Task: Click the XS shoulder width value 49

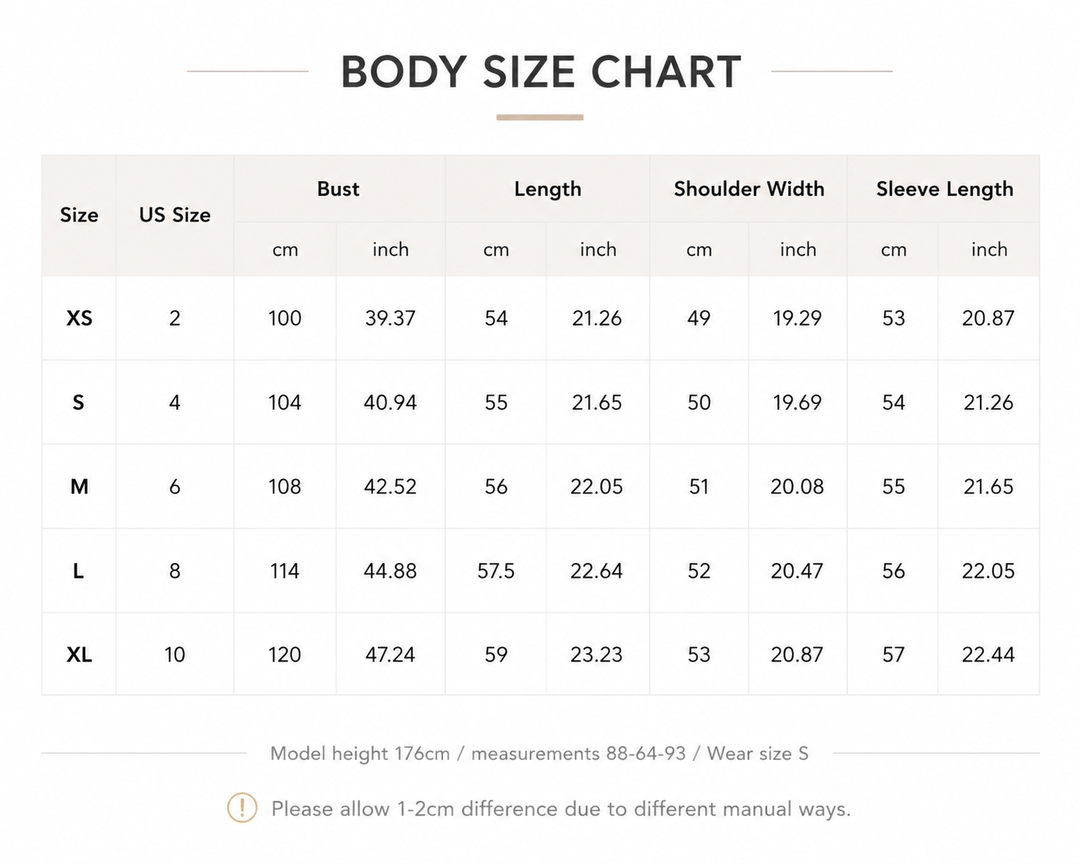Action: pyautogui.click(x=698, y=318)
